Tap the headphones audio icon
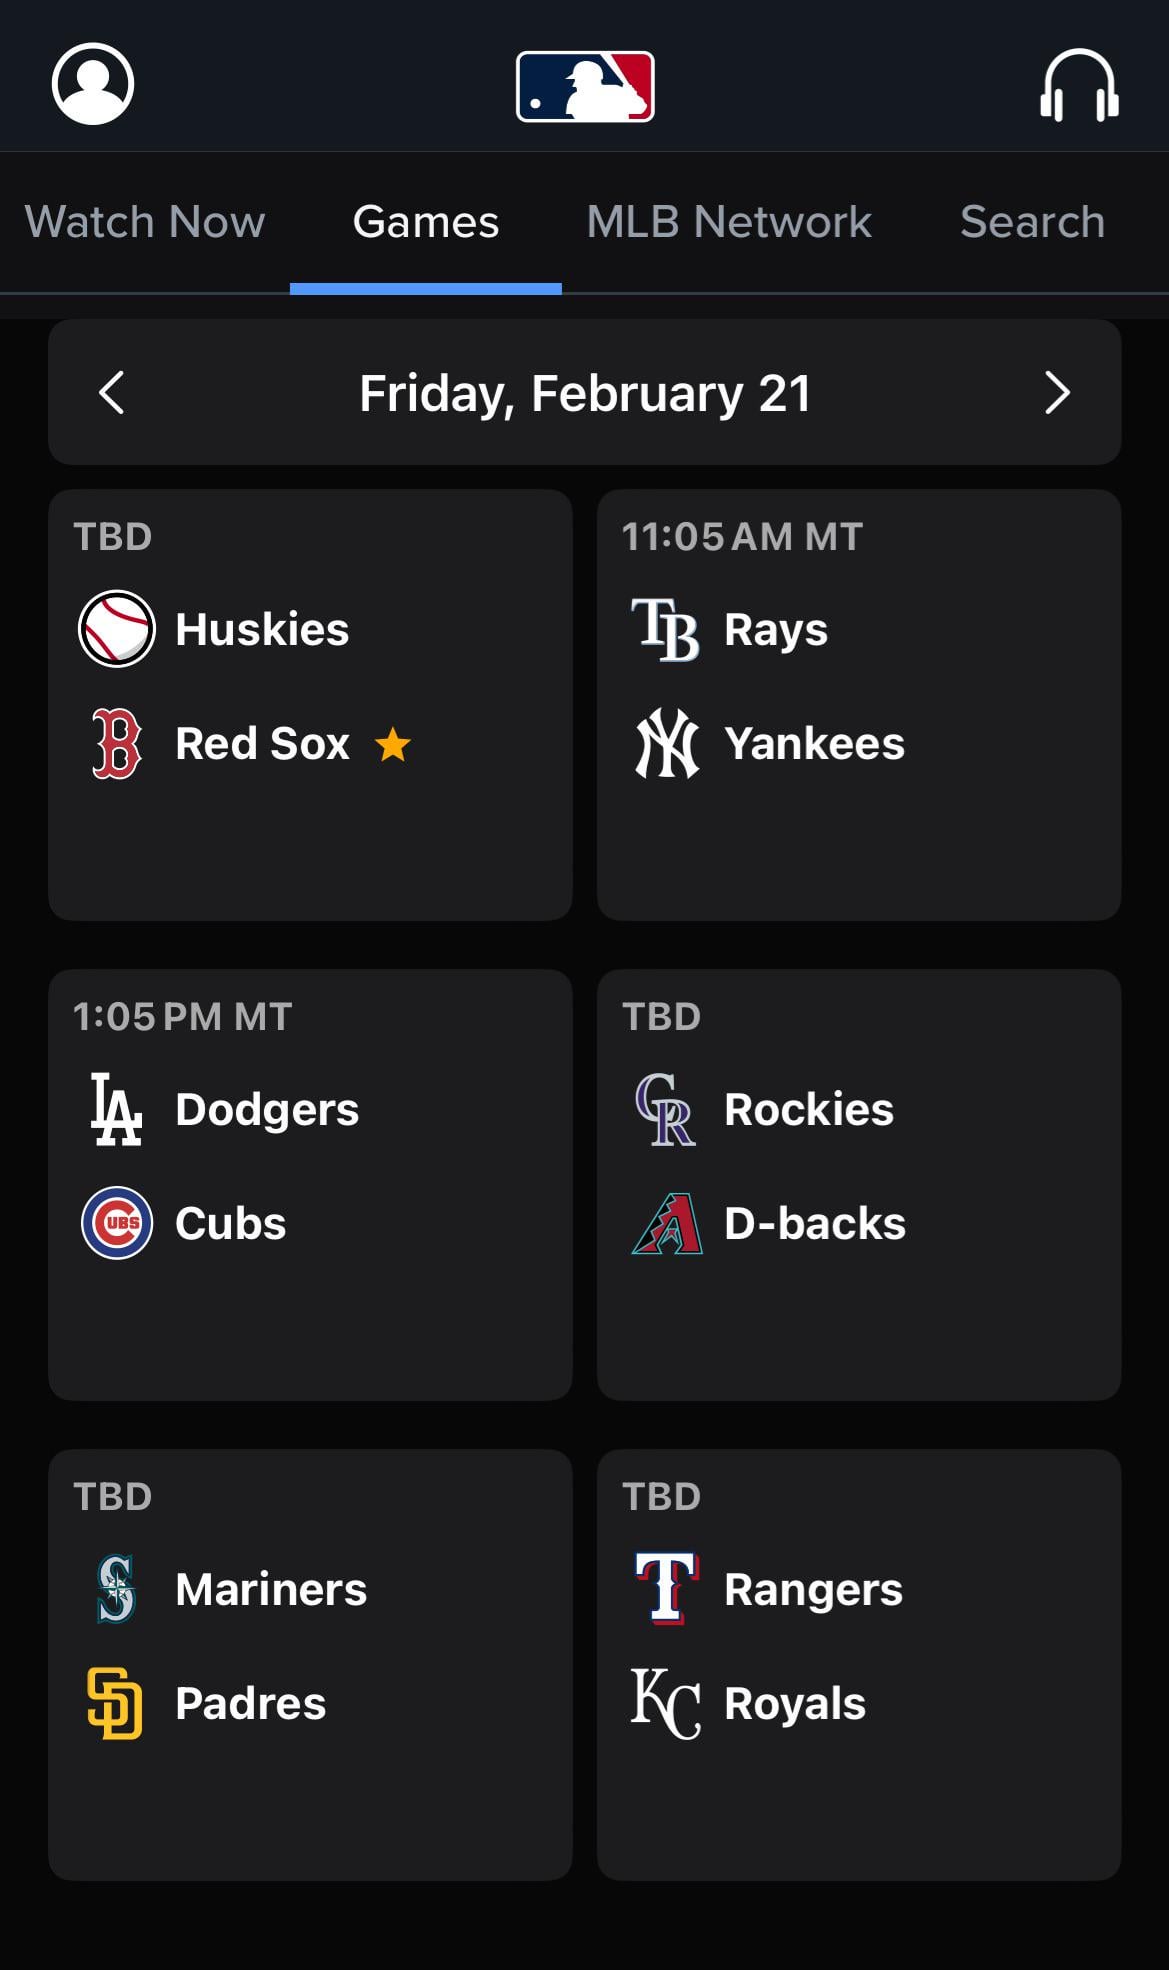This screenshot has height=1970, width=1169. (x=1079, y=86)
